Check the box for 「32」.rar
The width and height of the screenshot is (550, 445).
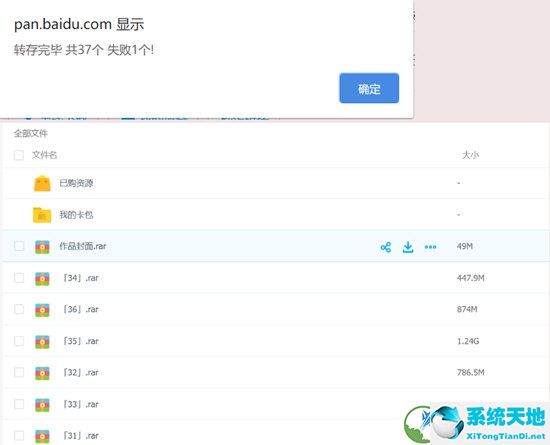pyautogui.click(x=19, y=372)
